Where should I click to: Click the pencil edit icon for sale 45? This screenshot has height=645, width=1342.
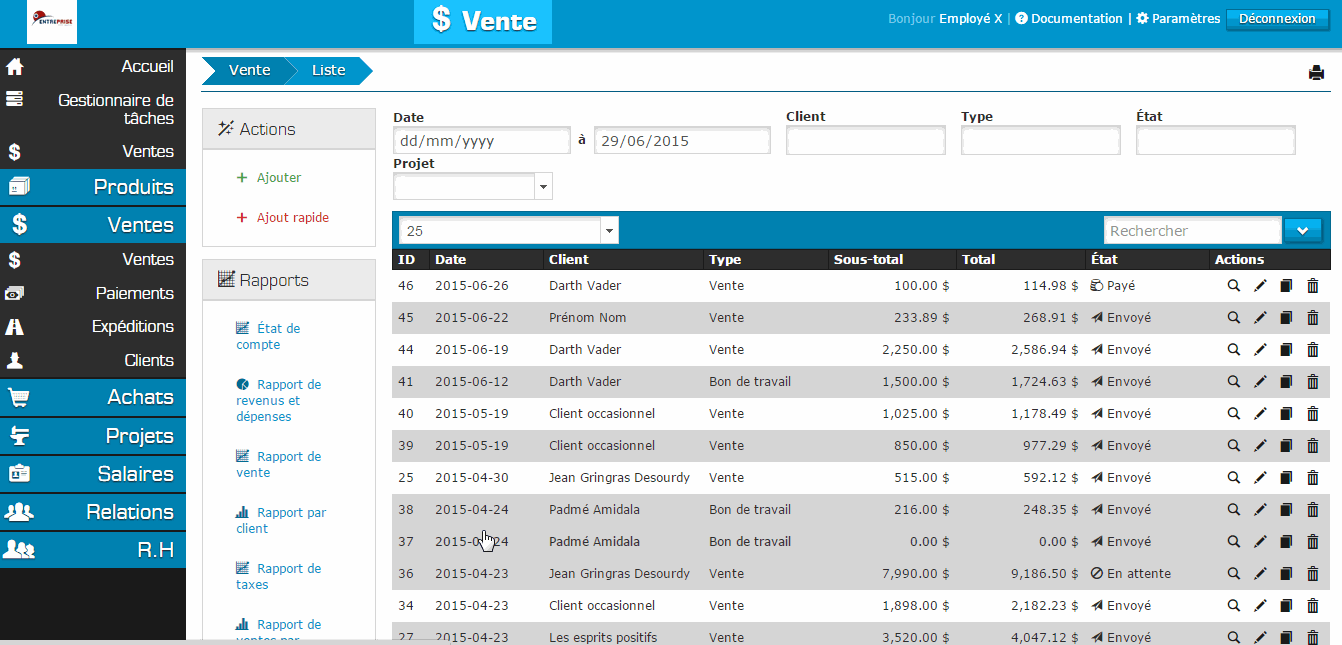point(1260,318)
